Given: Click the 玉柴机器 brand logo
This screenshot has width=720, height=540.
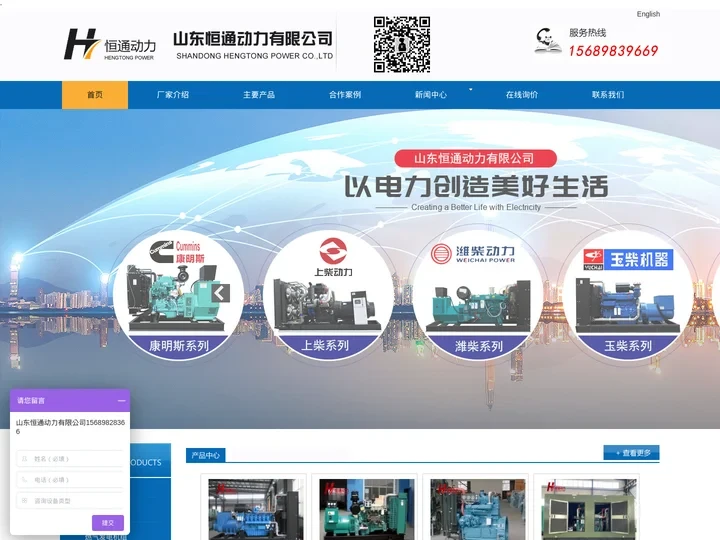Looking at the screenshot, I should point(628,259).
